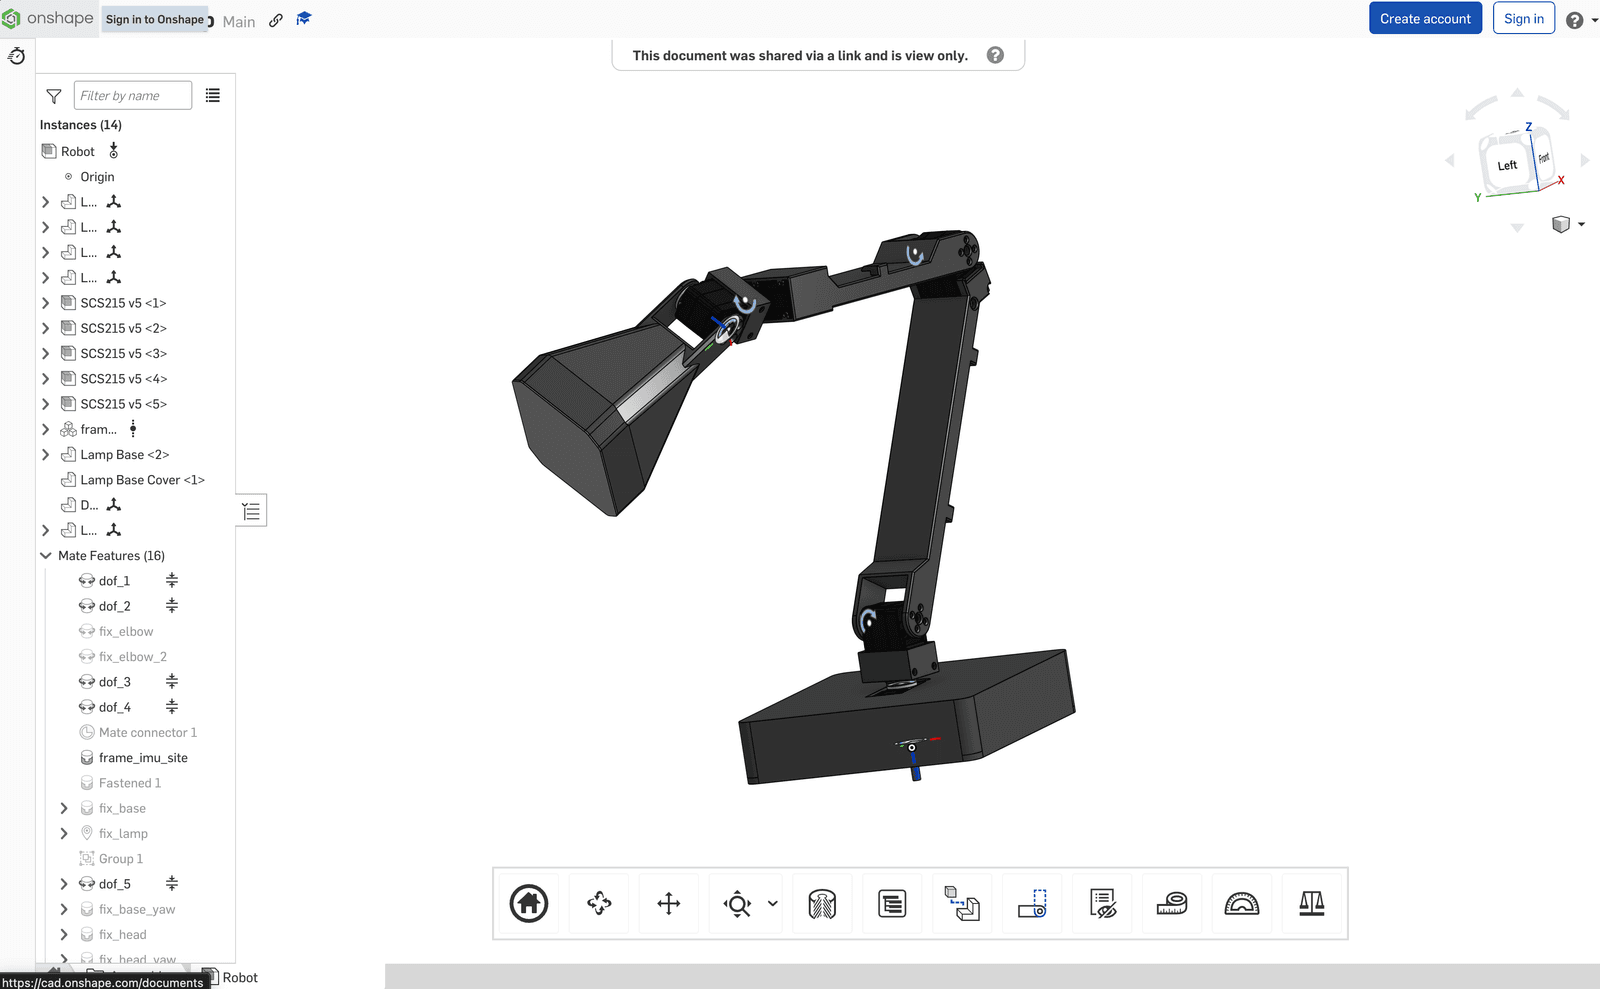This screenshot has width=1600, height=989.
Task: Select Lamp Base Cover <1> in instances
Action: point(142,480)
